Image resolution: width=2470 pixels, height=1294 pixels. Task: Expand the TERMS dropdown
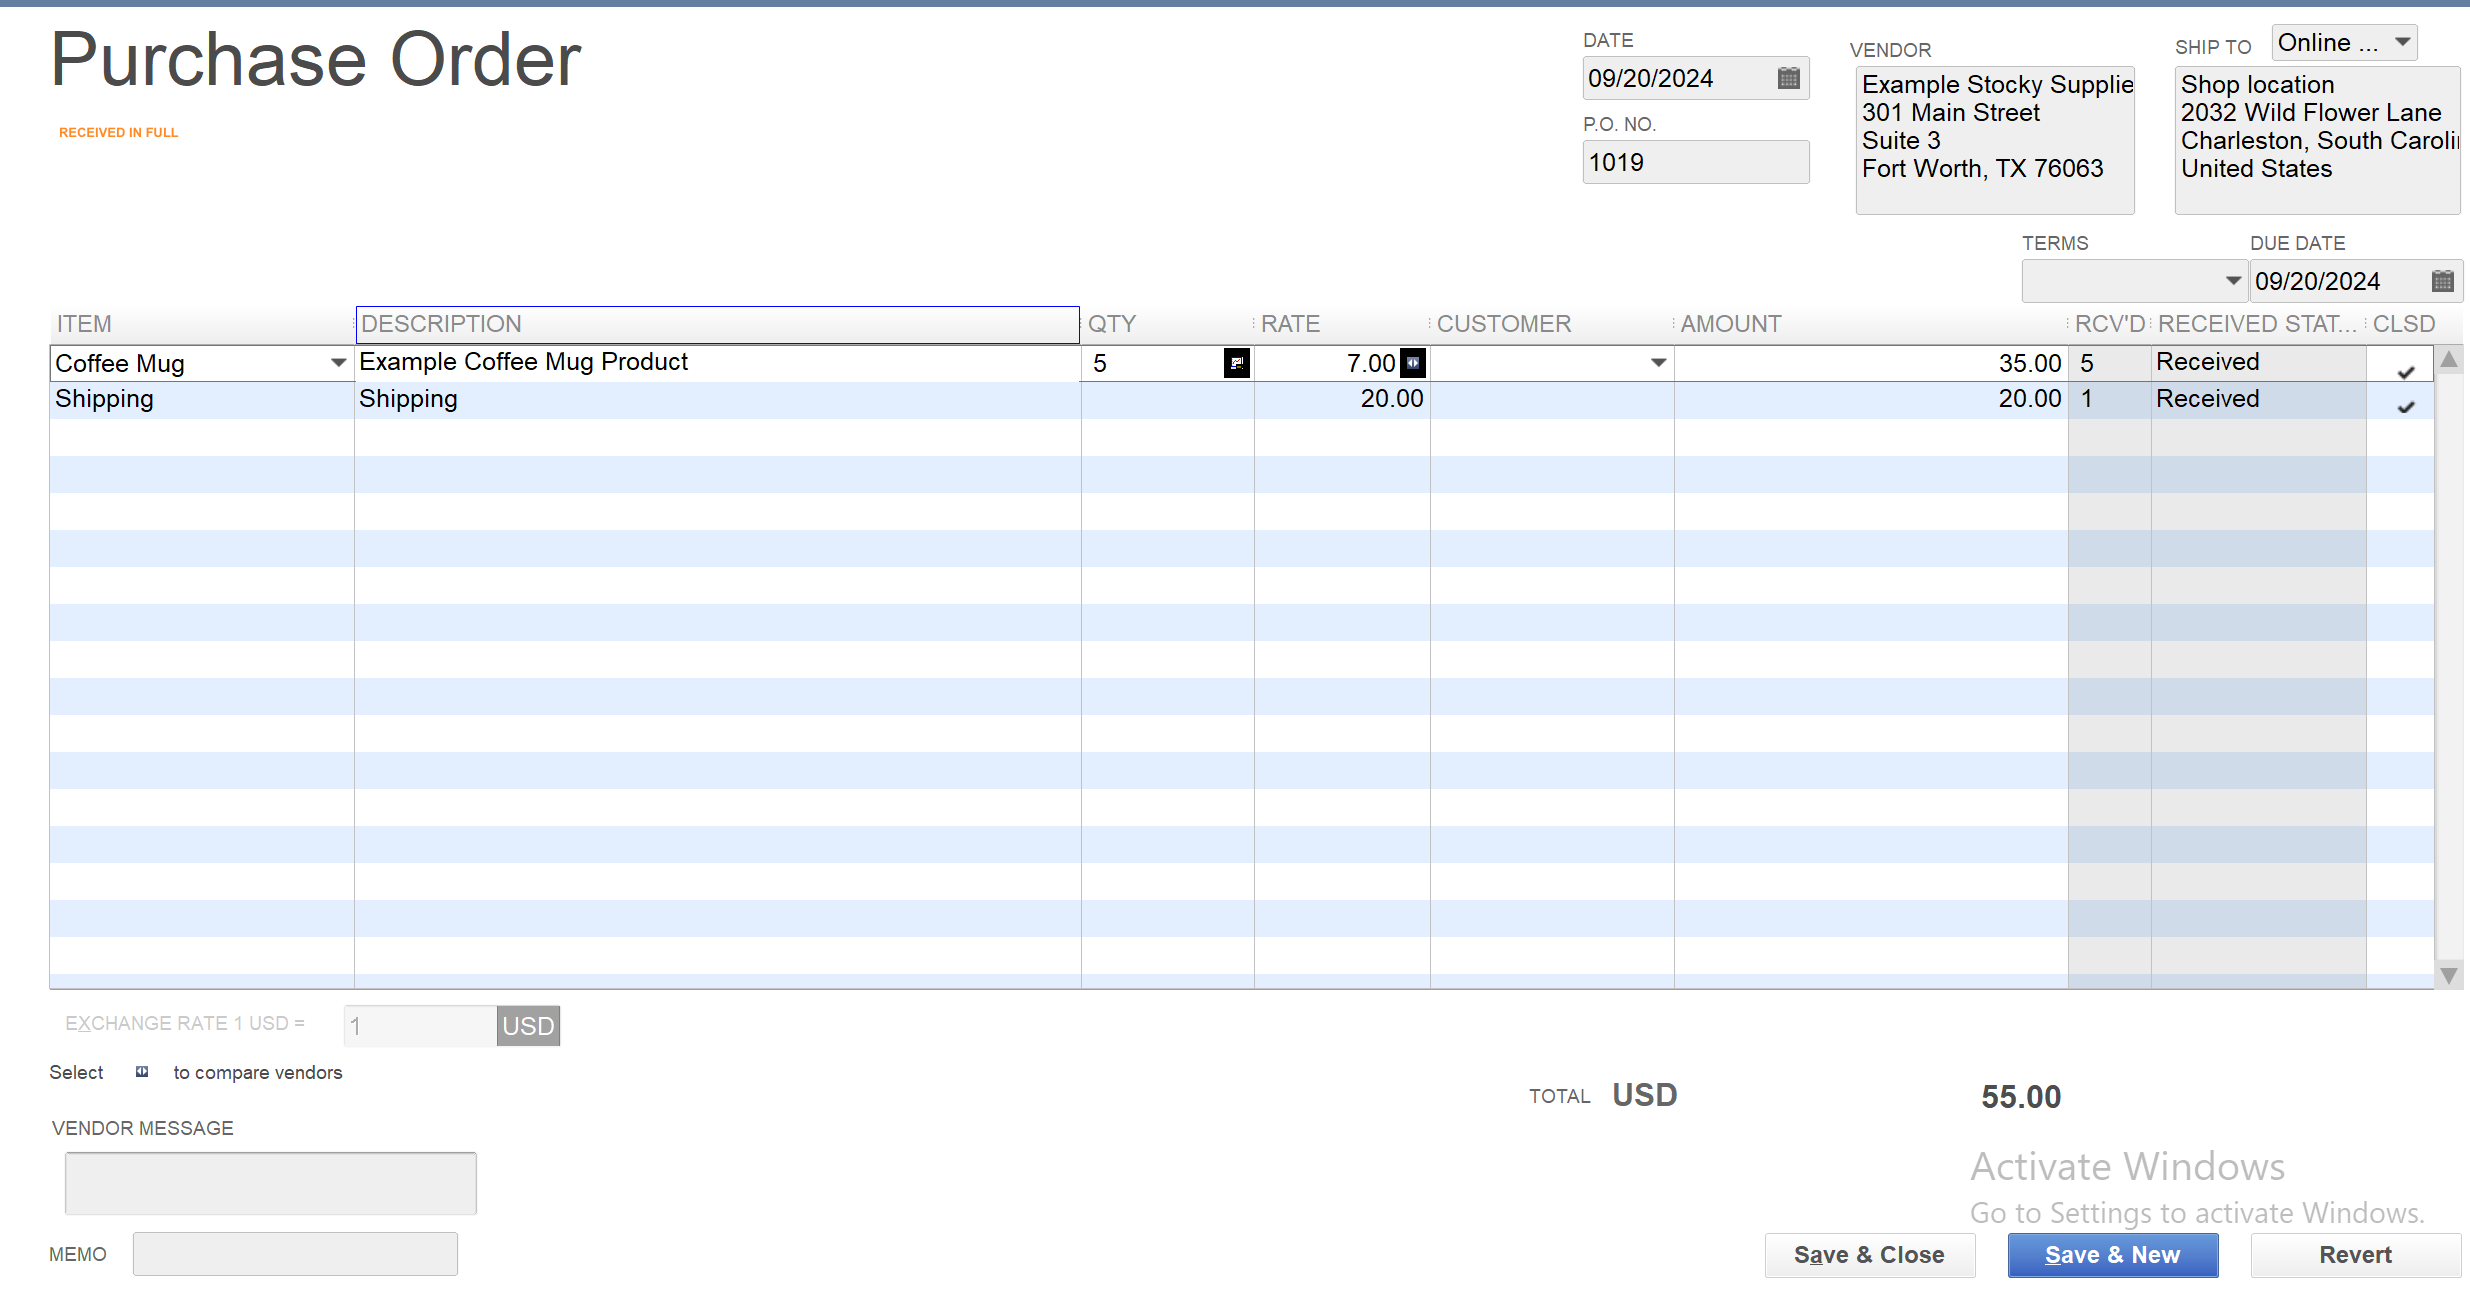pyautogui.click(x=2232, y=281)
